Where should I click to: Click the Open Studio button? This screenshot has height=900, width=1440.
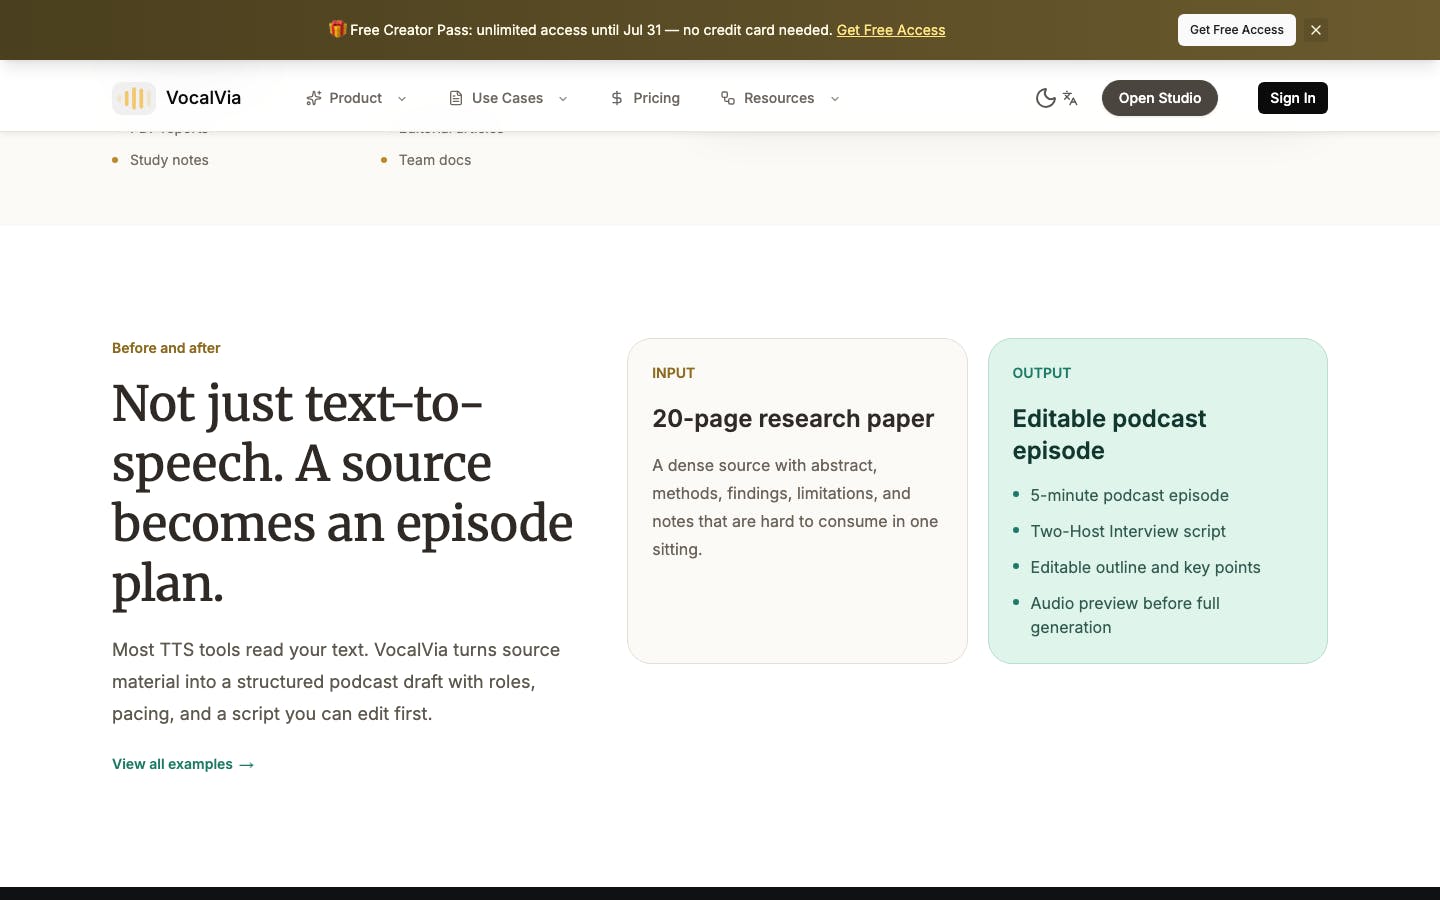(x=1160, y=98)
